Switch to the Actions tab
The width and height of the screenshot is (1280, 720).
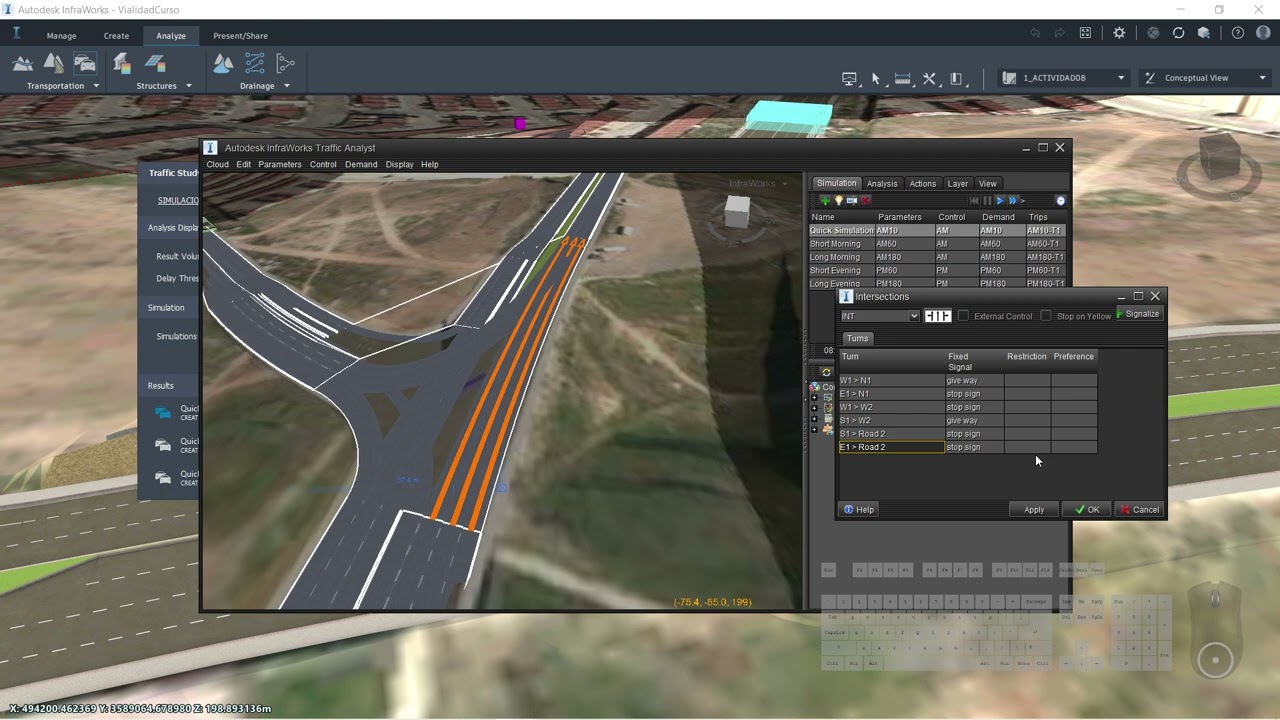pos(922,184)
